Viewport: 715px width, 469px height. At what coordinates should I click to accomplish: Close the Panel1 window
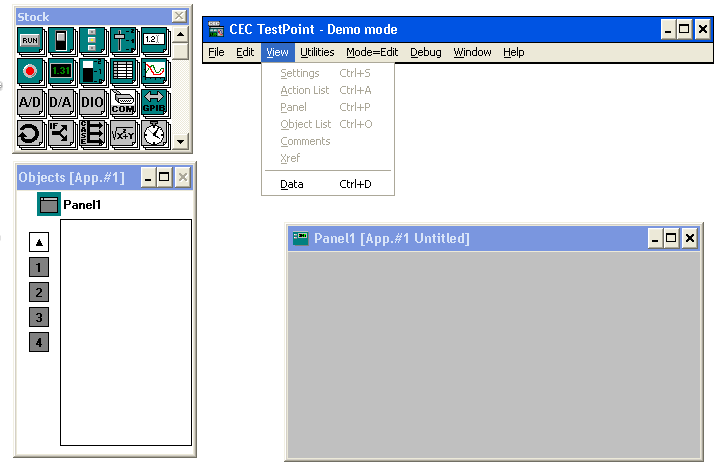690,238
